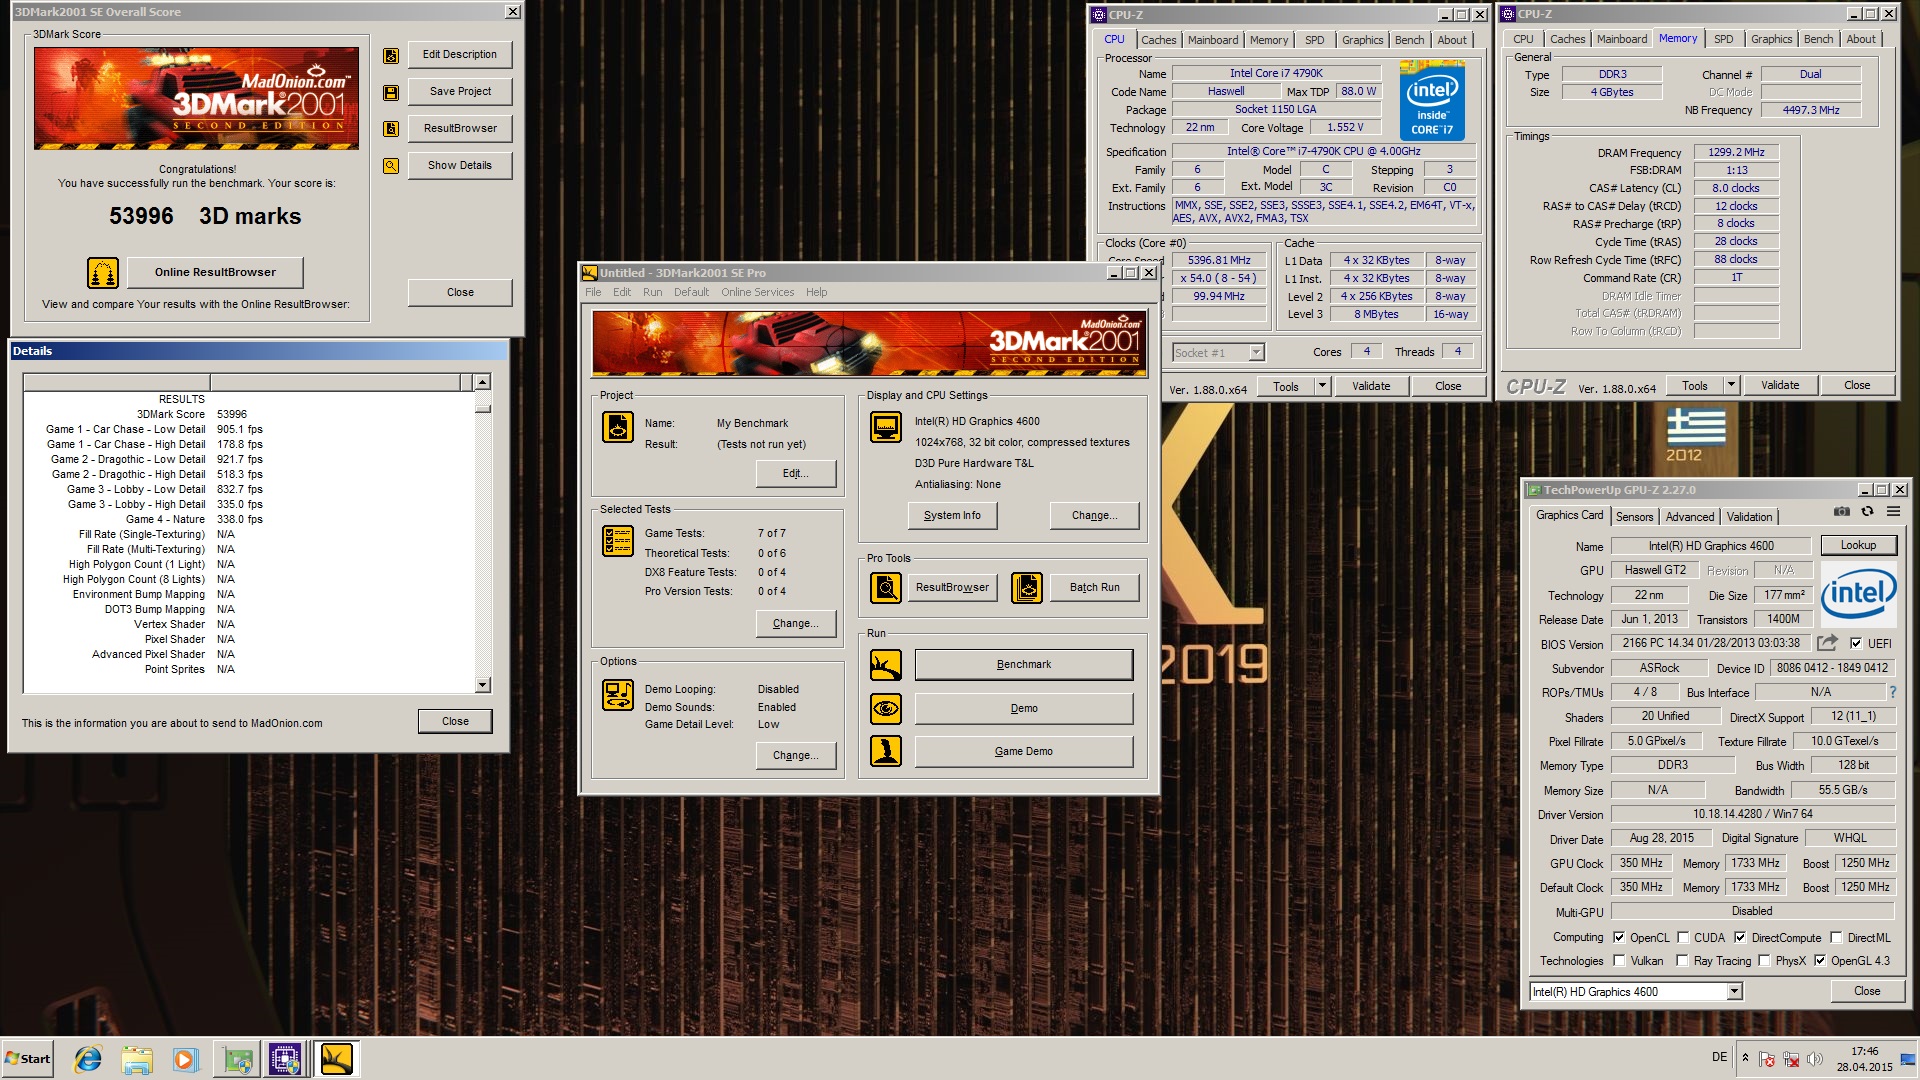This screenshot has height=1080, width=1920.
Task: Open the Online Services menu
Action: click(757, 292)
